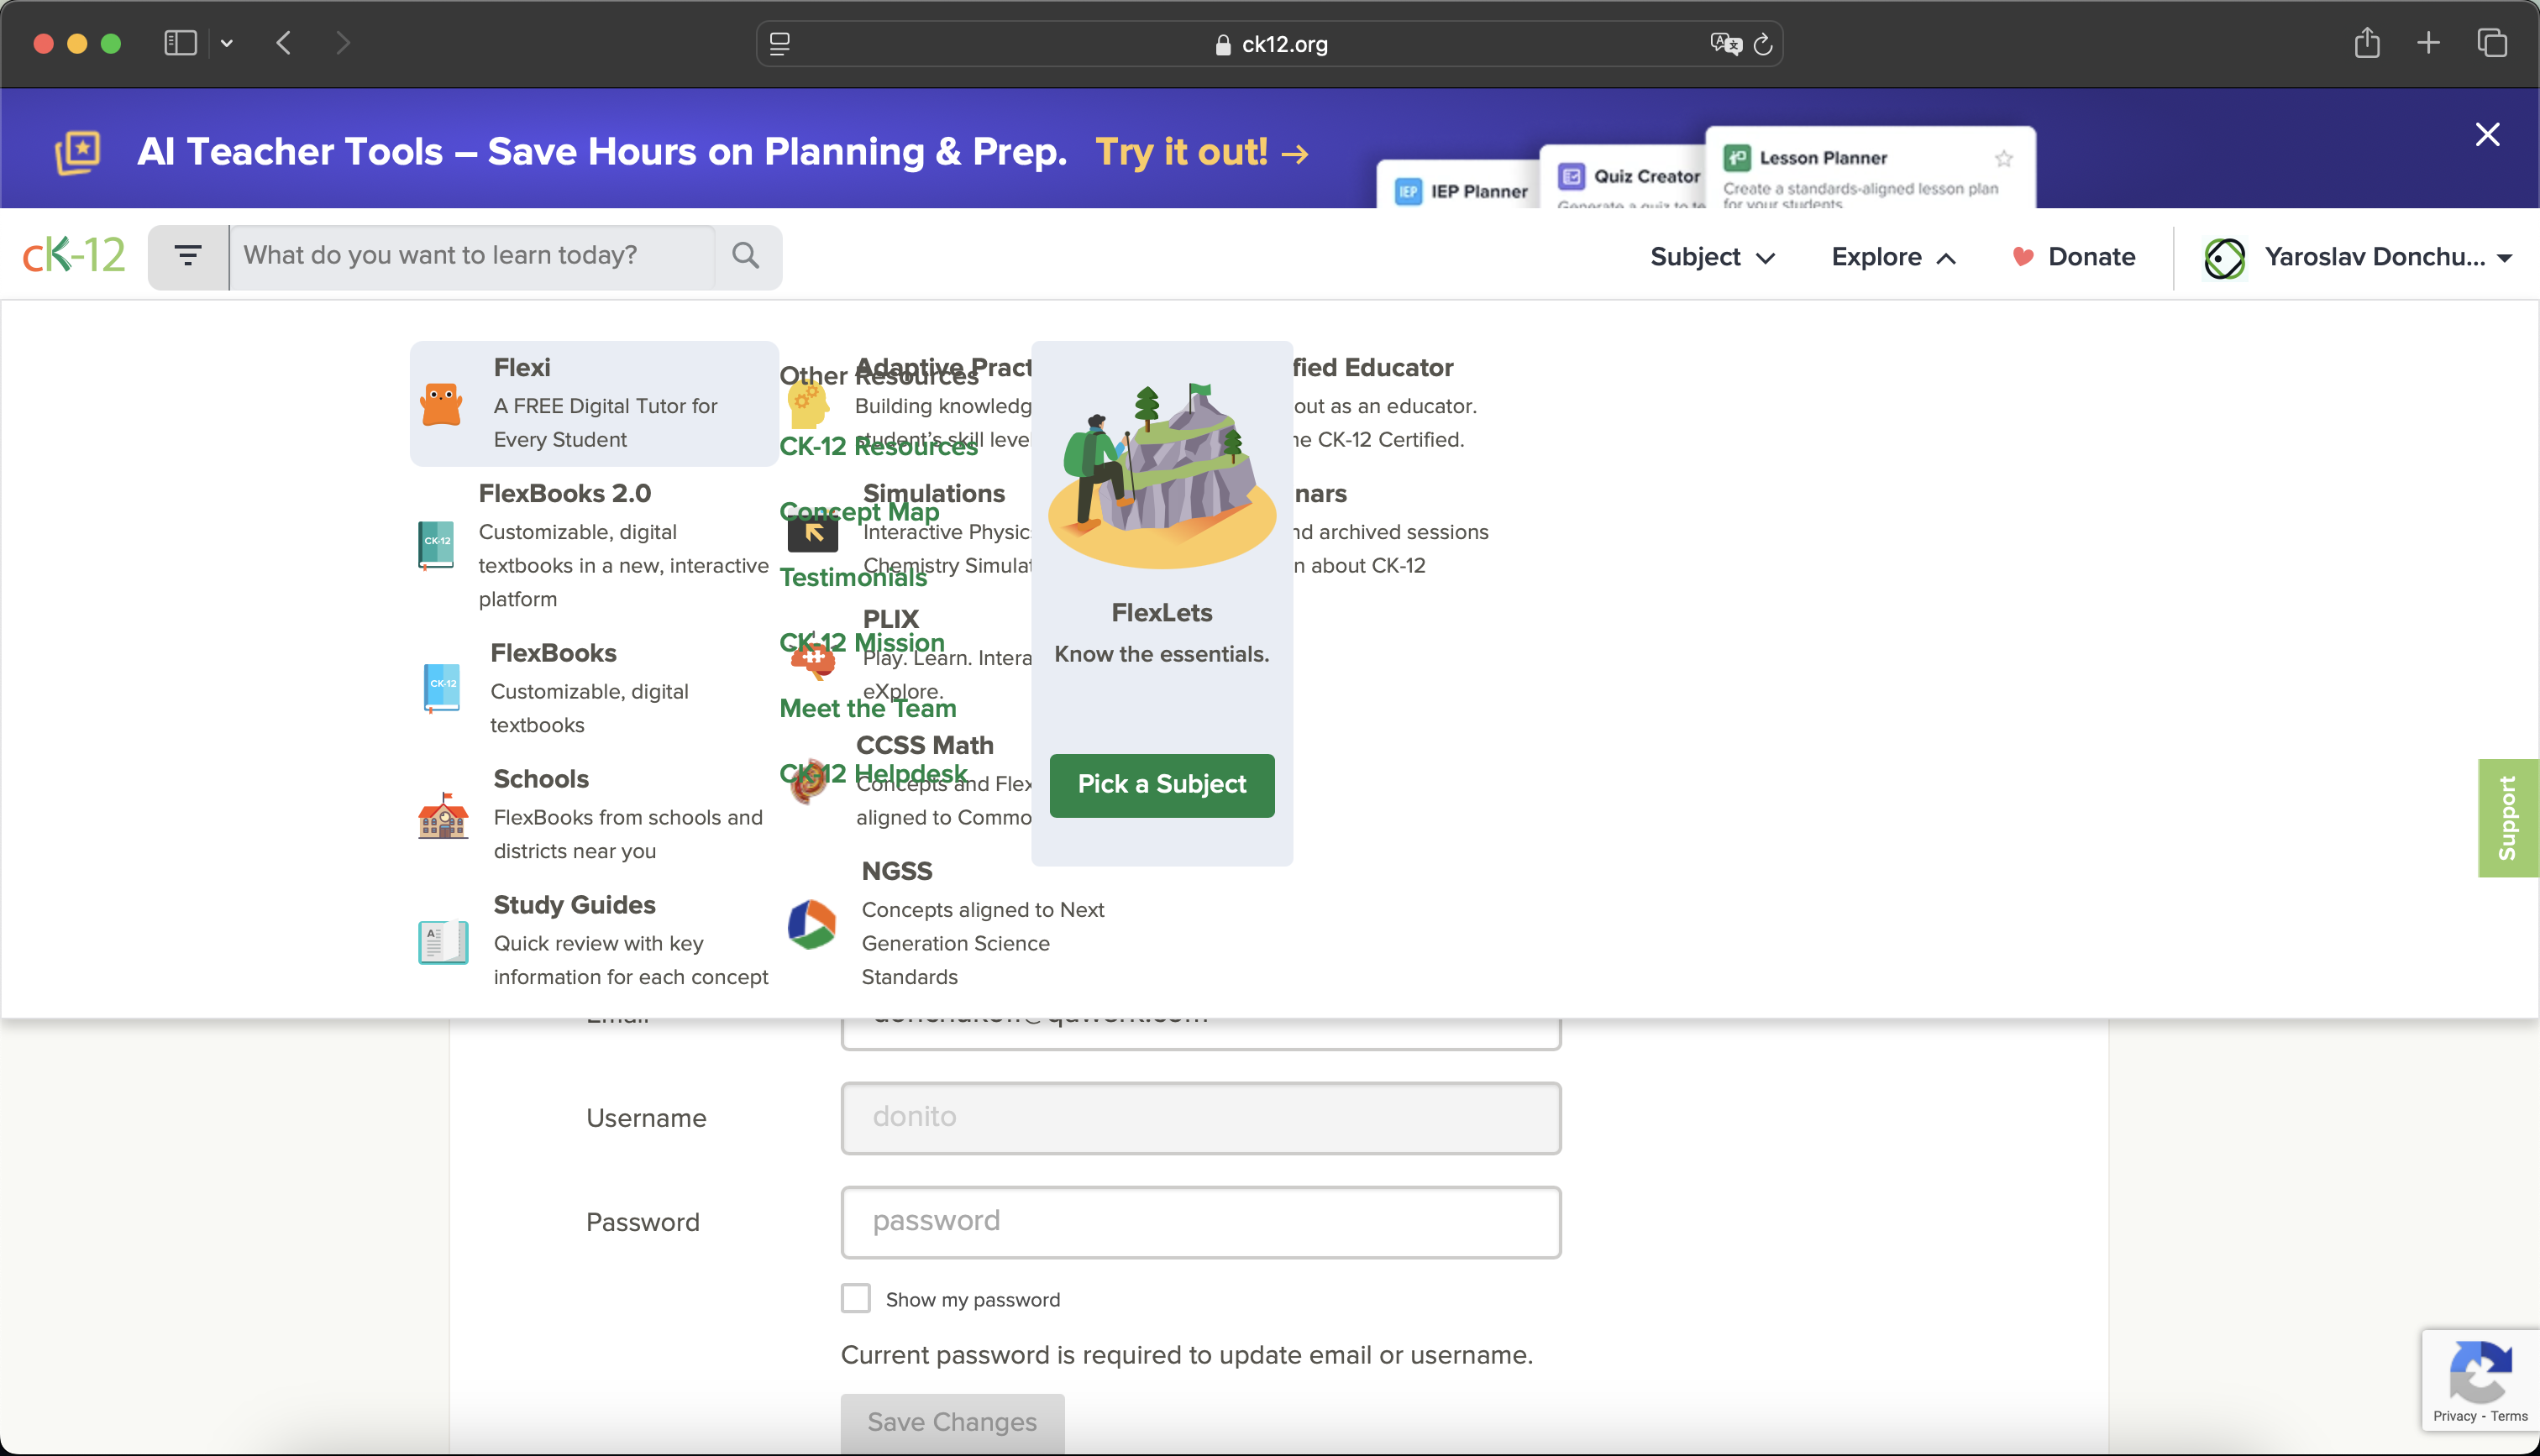Click the Safari share icon

[x=2366, y=43]
